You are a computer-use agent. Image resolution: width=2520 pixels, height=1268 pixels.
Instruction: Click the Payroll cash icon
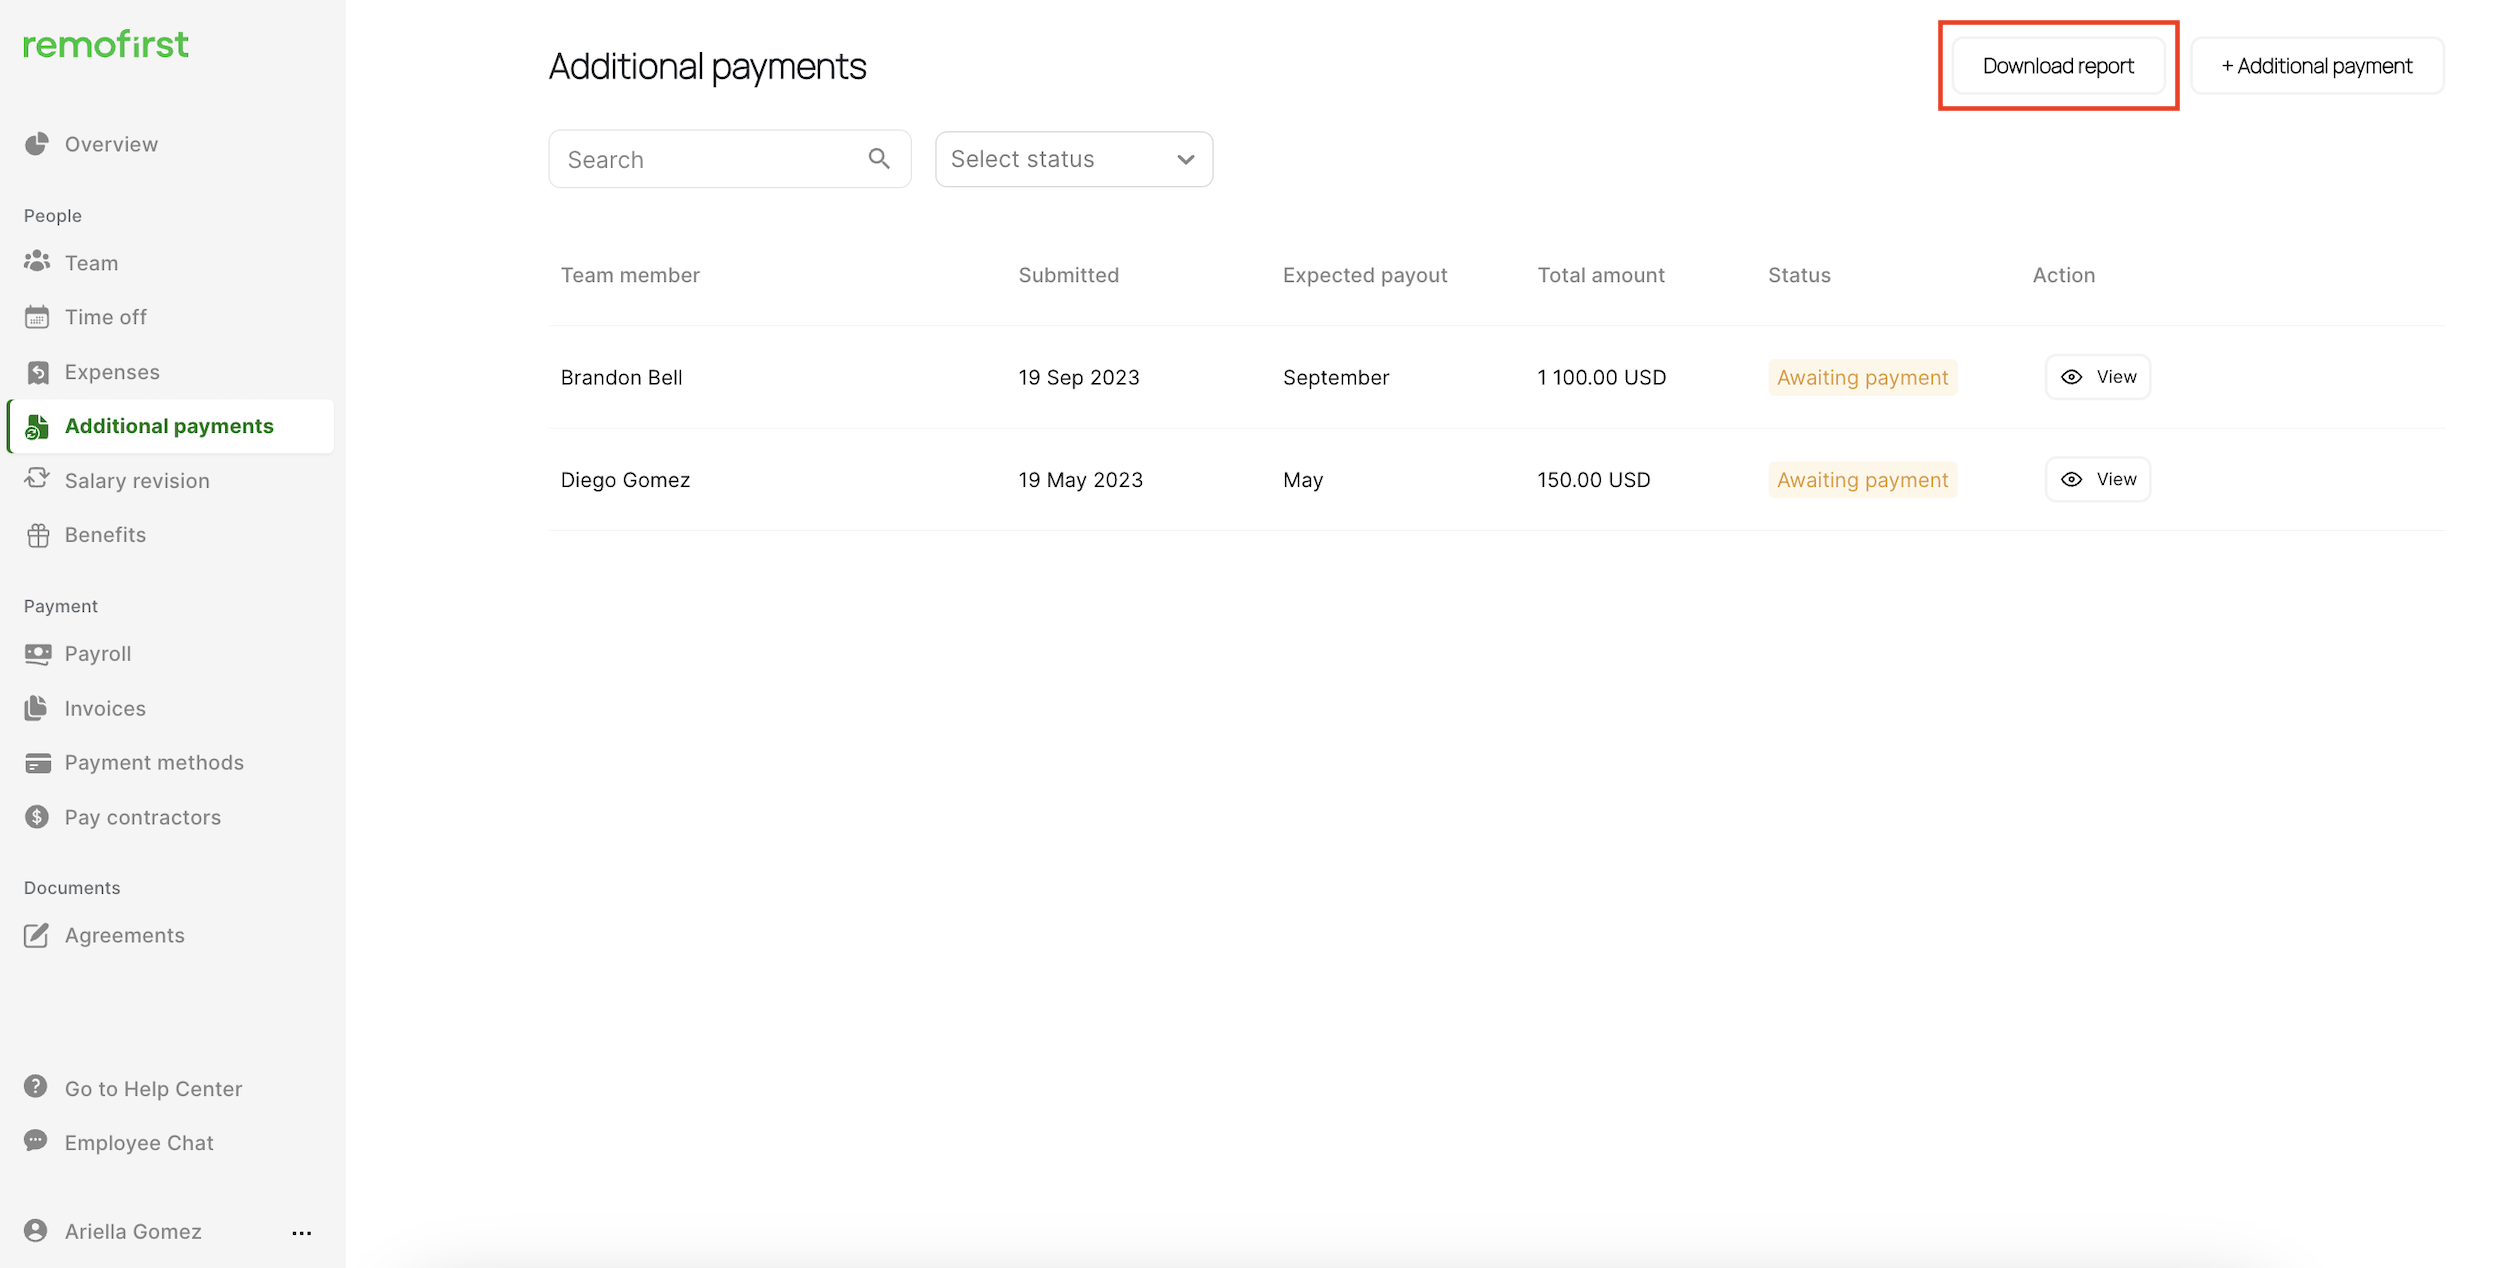(x=37, y=654)
